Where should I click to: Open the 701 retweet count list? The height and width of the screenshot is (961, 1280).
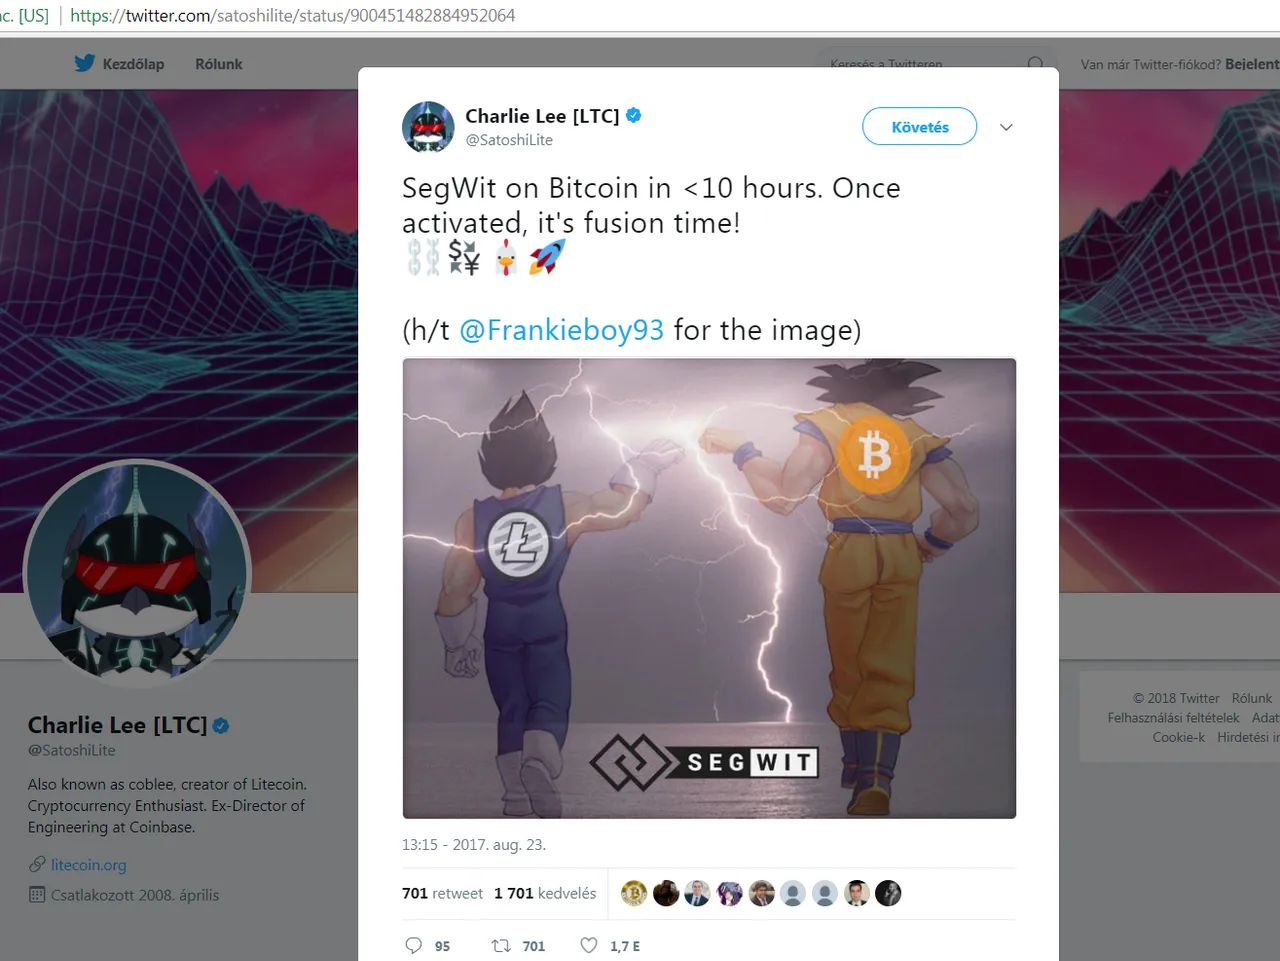442,893
